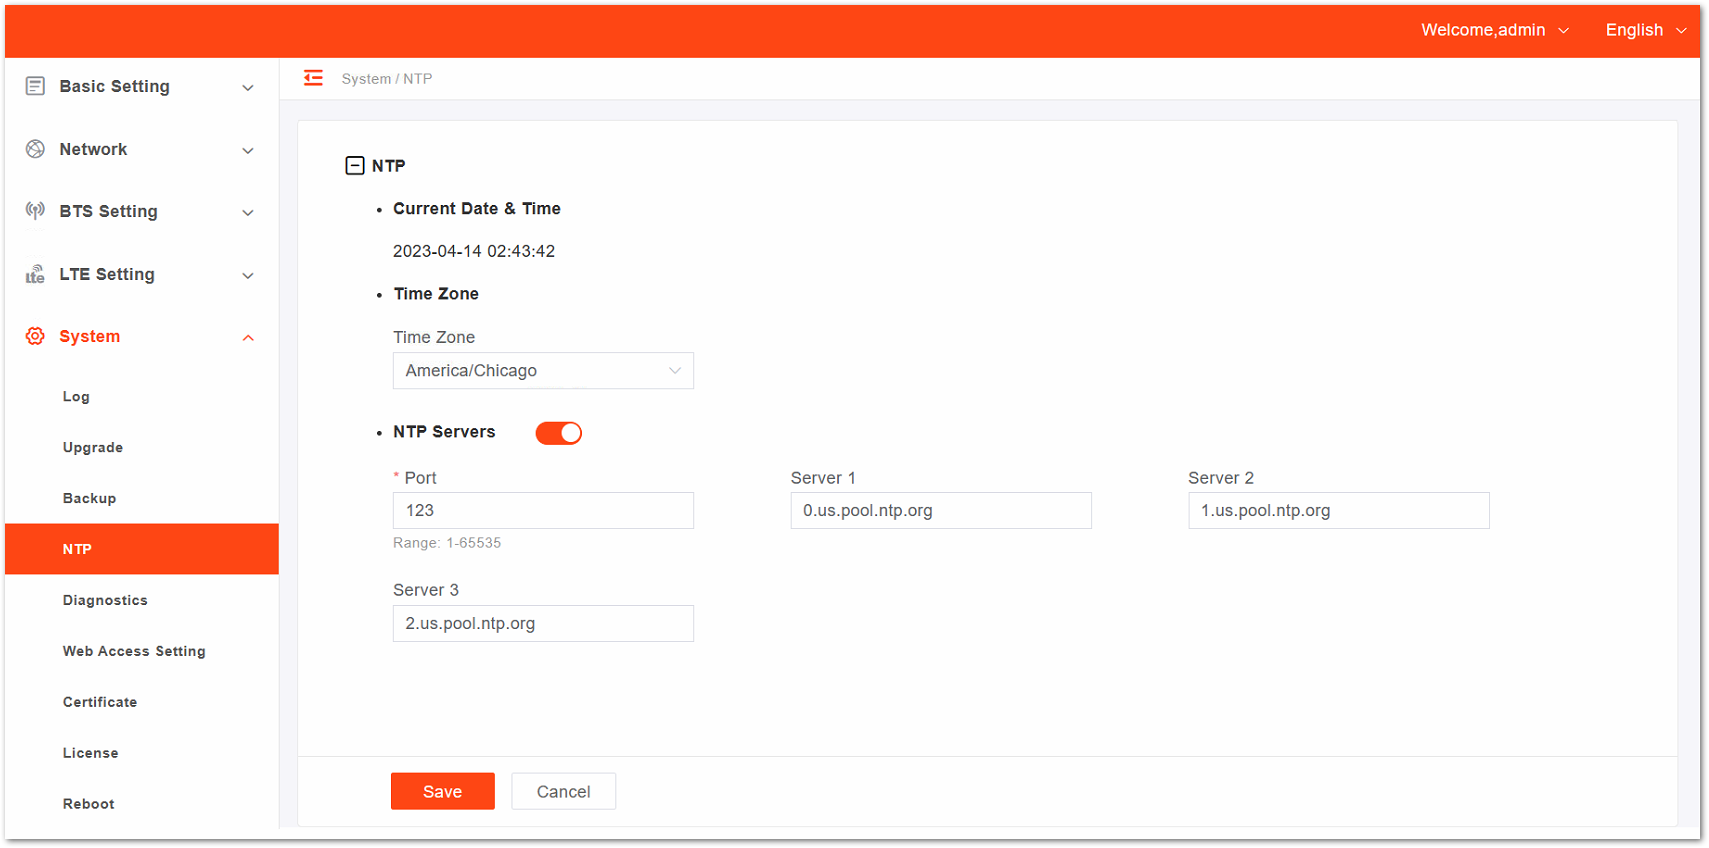Image resolution: width=1709 pixels, height=848 pixels.
Task: Open the English language dropdown
Action: click(1646, 30)
